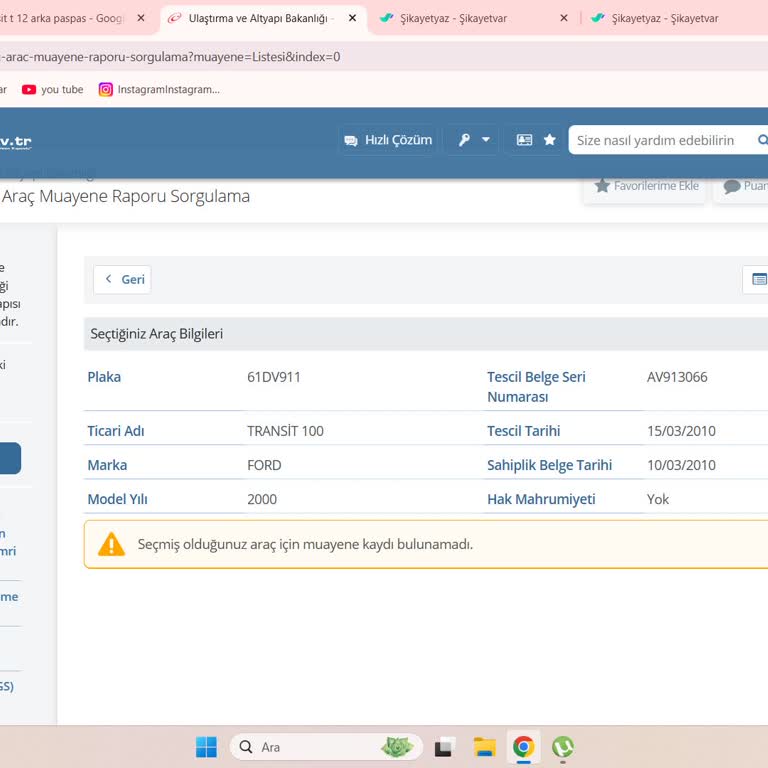Click the Hızlı Çözüm chat icon button
Screen dimensions: 768x768
[388, 140]
